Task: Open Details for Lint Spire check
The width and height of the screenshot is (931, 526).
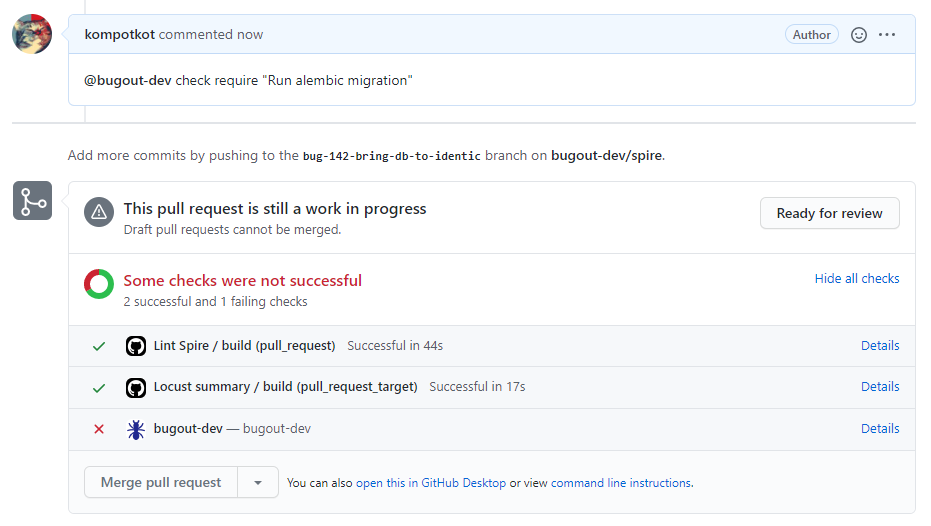Action: (x=880, y=346)
